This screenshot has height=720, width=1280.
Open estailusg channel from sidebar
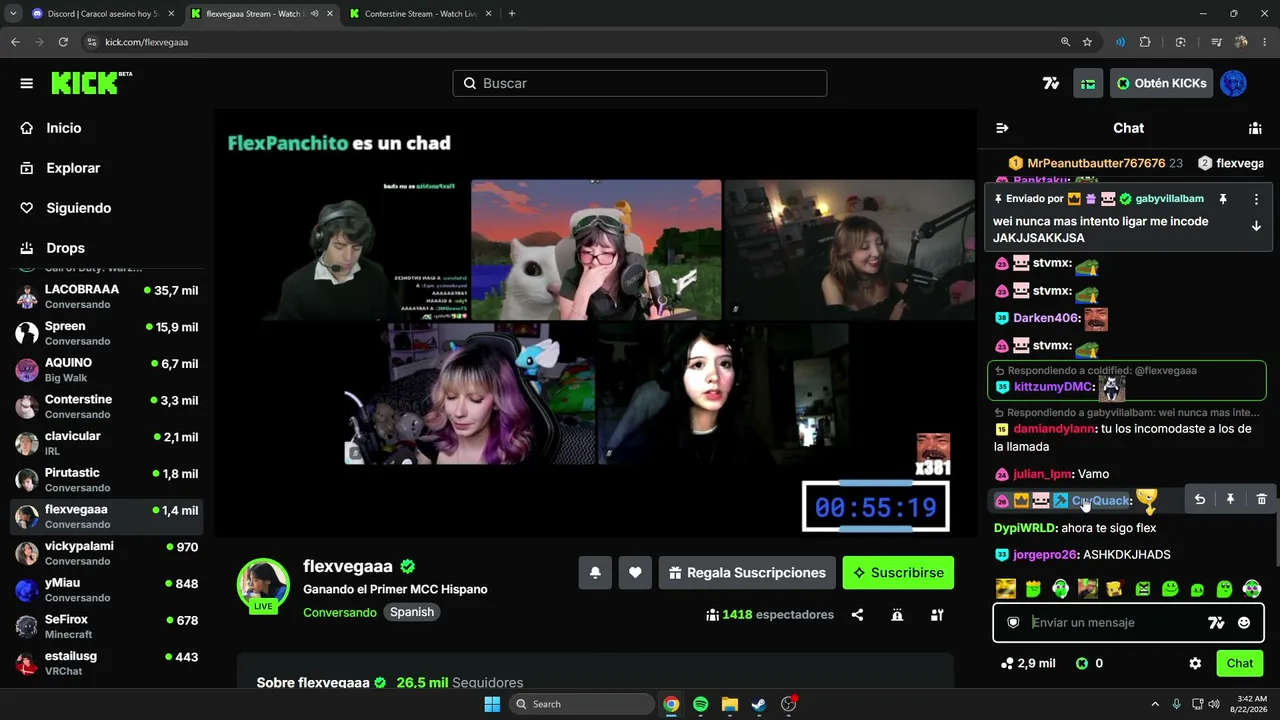107,663
